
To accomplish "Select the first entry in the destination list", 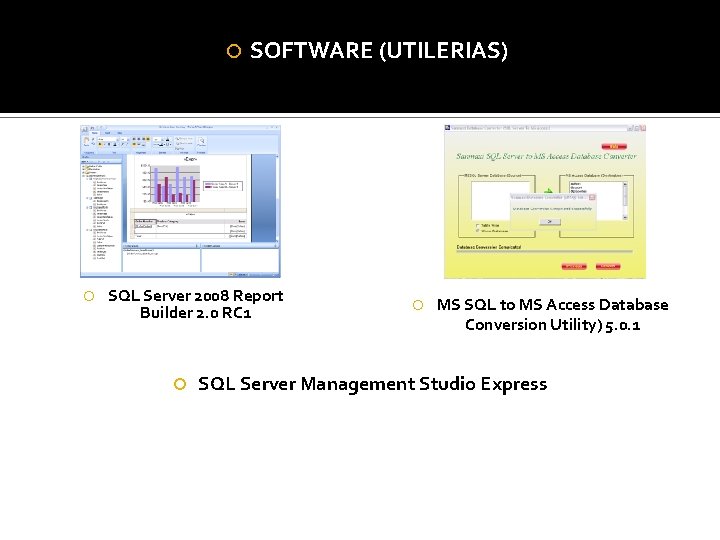I will (x=576, y=184).
